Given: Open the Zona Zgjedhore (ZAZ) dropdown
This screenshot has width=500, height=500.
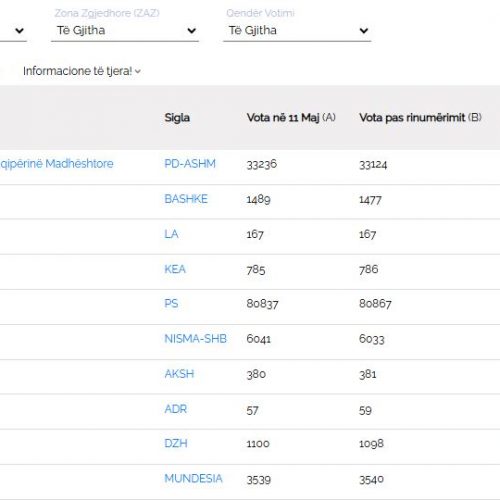Looking at the screenshot, I should pyautogui.click(x=125, y=31).
